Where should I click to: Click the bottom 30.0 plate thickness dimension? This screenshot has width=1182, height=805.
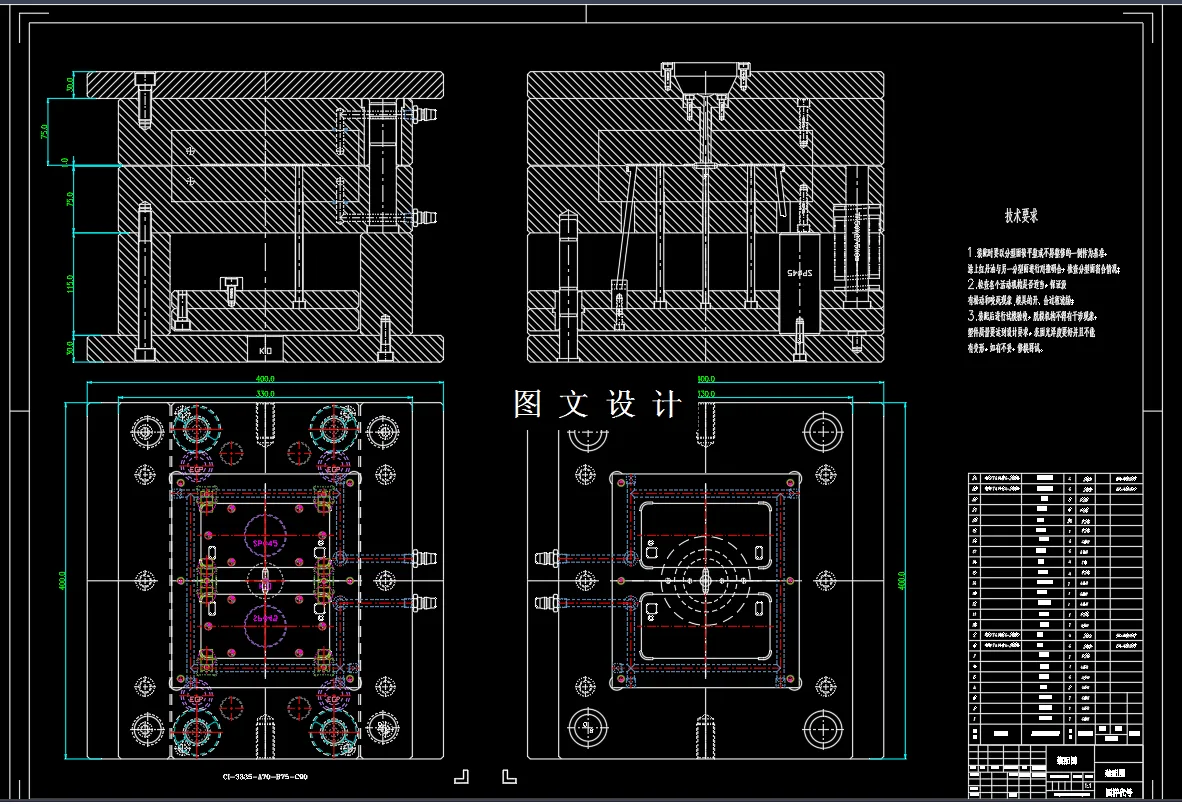tap(70, 348)
